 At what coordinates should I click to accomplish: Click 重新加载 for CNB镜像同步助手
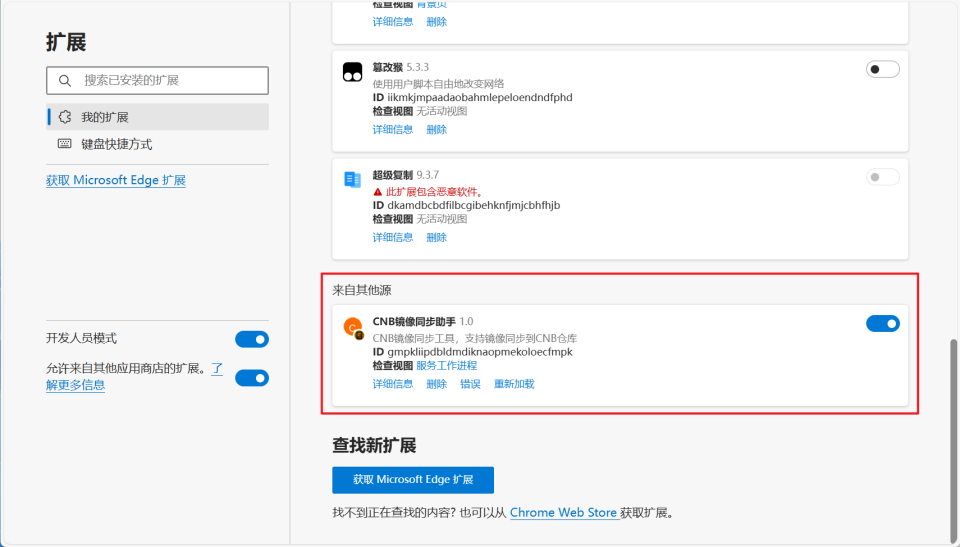514,384
